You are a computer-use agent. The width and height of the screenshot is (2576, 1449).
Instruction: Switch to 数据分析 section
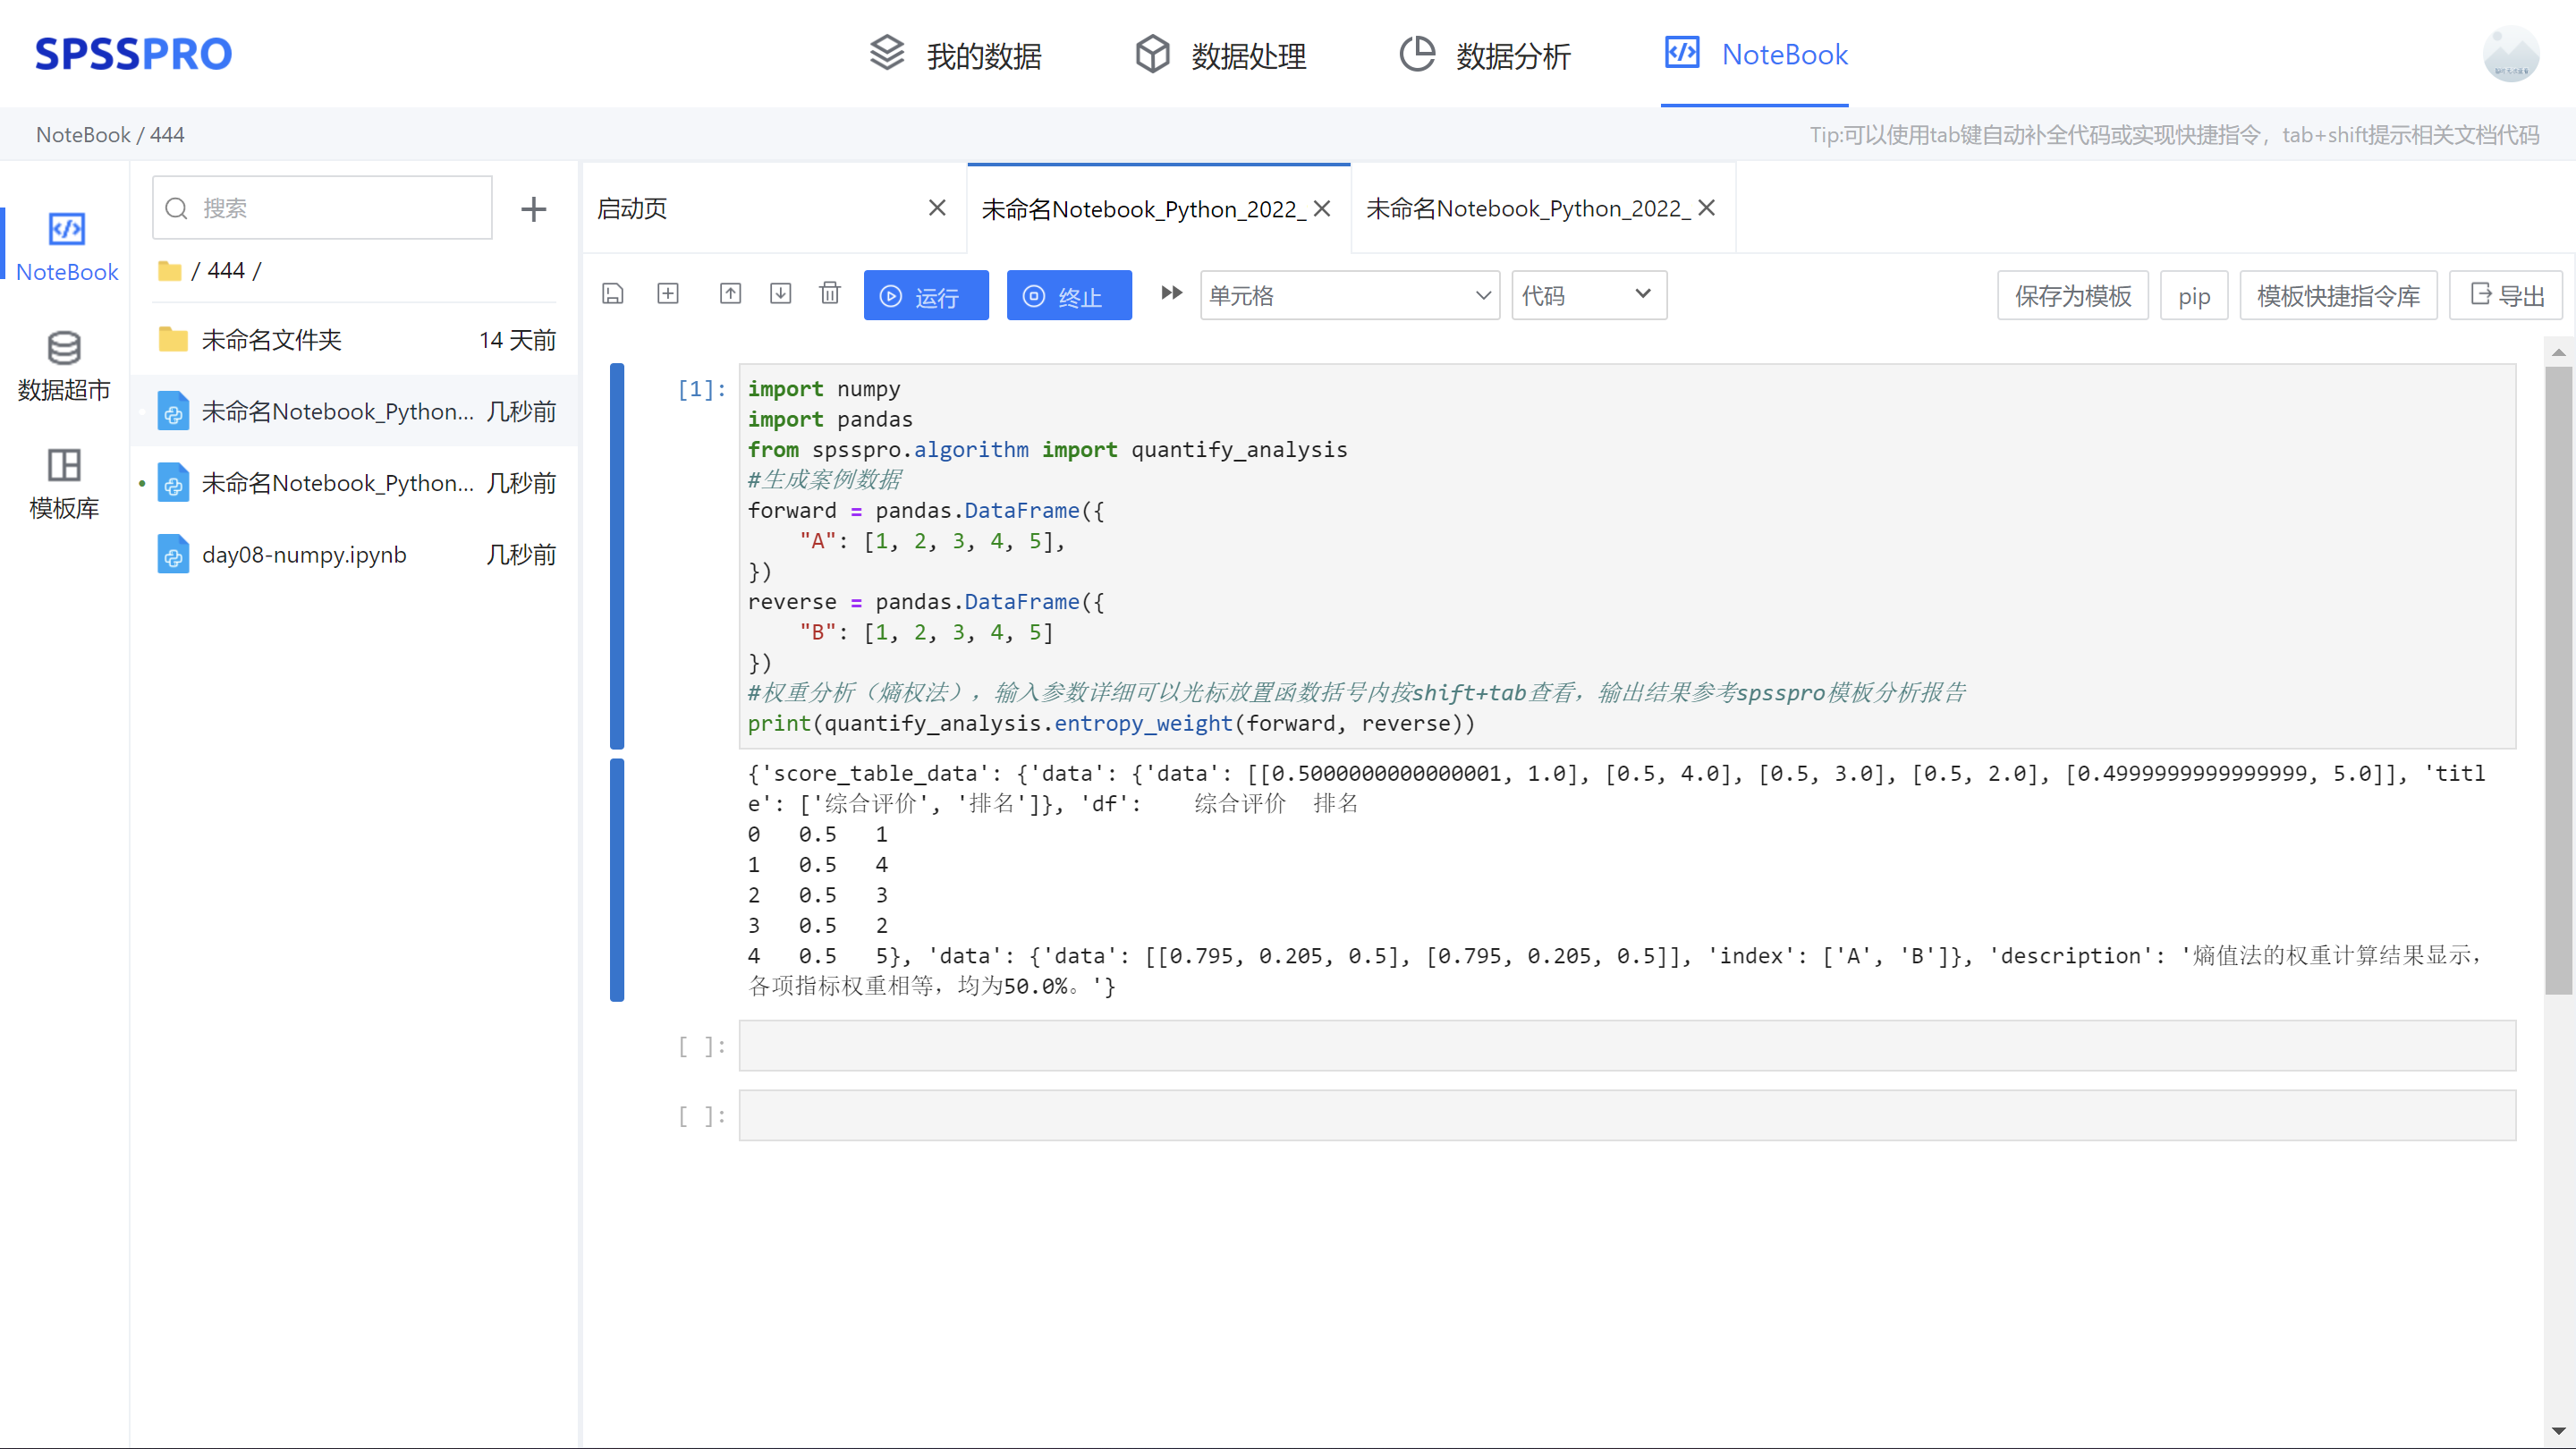(1483, 55)
